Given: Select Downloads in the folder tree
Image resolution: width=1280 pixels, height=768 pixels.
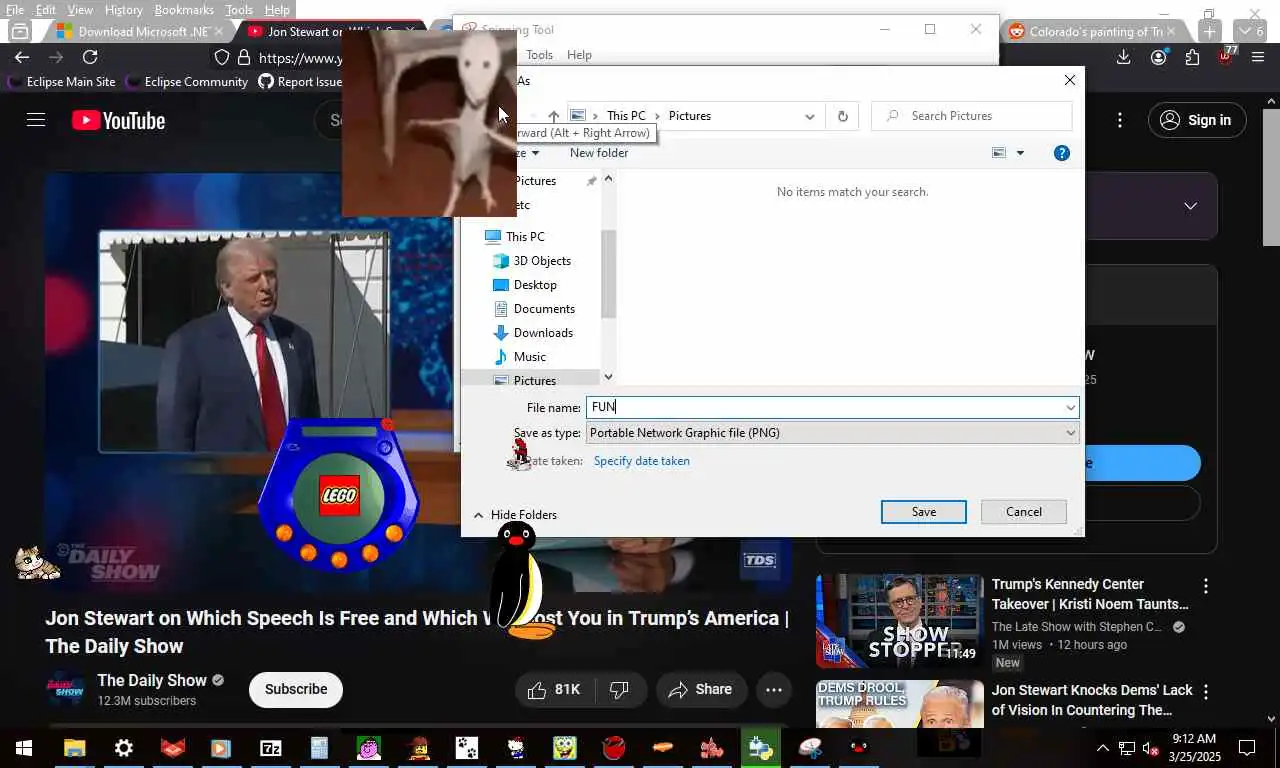Looking at the screenshot, I should [x=543, y=333].
